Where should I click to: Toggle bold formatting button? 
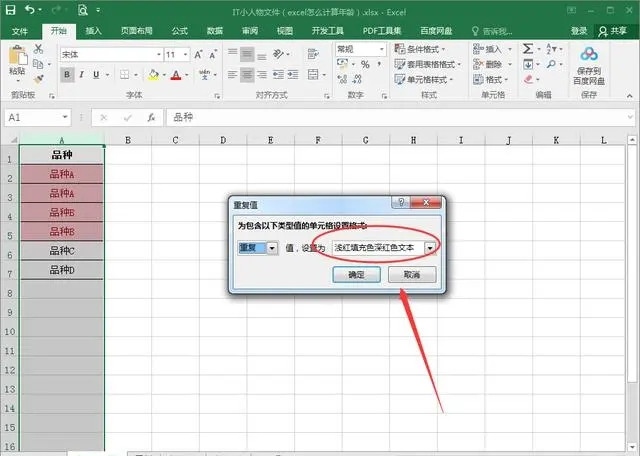point(67,74)
